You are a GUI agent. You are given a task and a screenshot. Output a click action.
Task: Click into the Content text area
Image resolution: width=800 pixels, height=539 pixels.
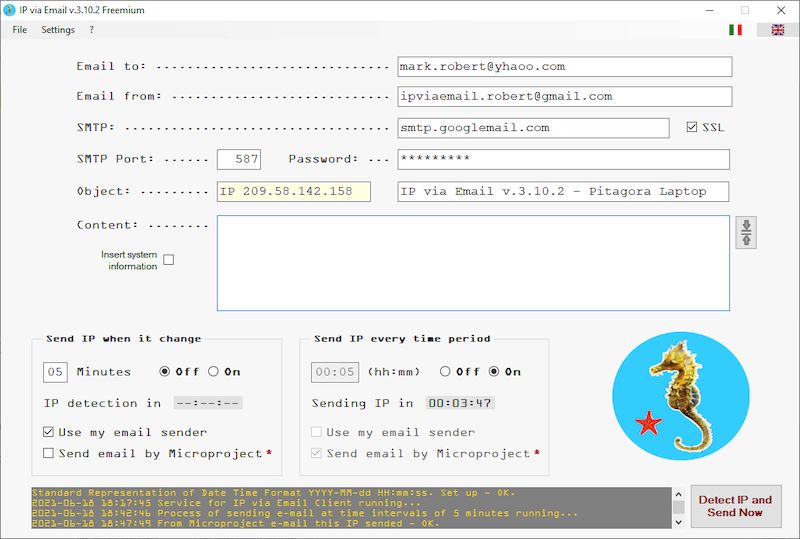point(473,263)
